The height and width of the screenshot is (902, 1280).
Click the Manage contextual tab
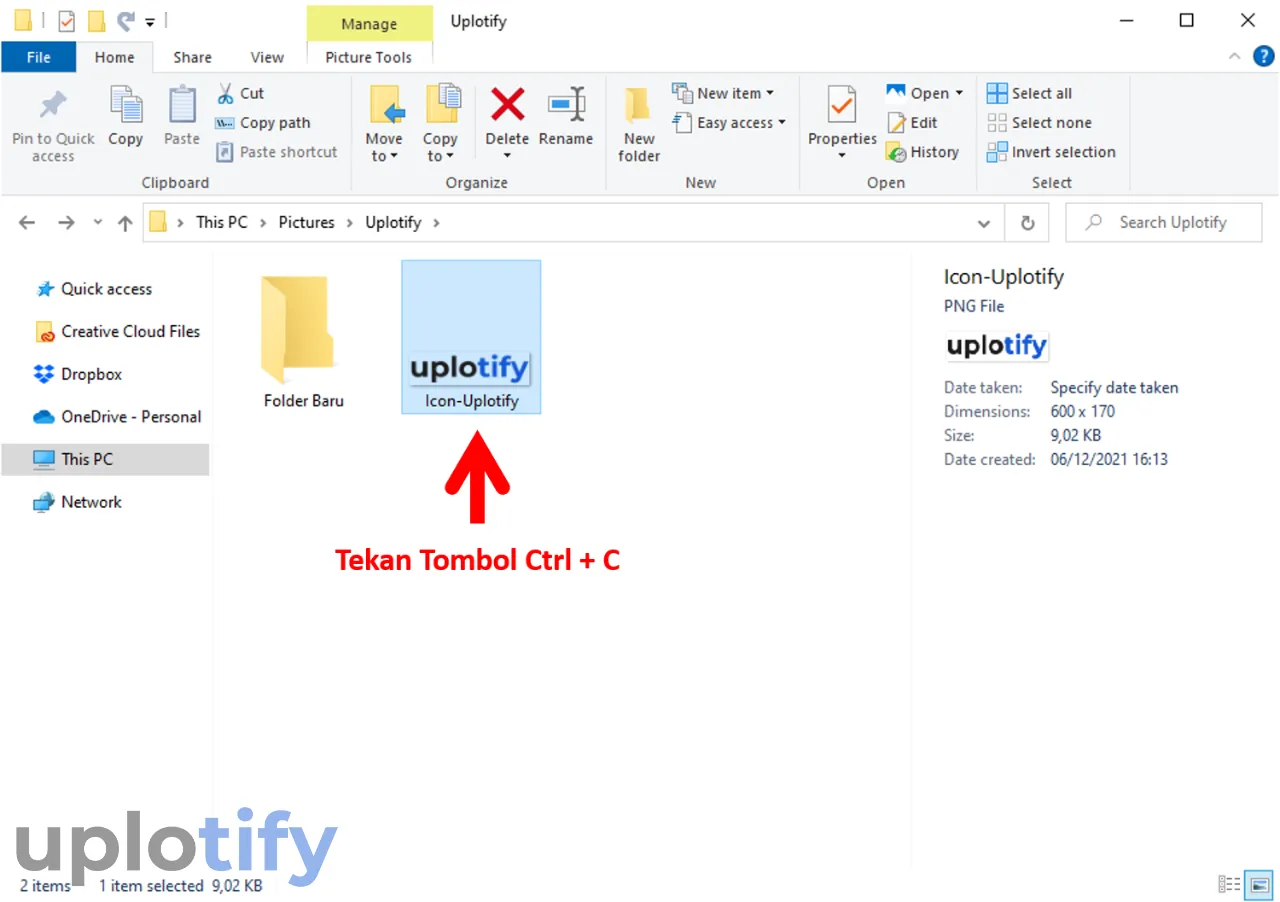369,23
